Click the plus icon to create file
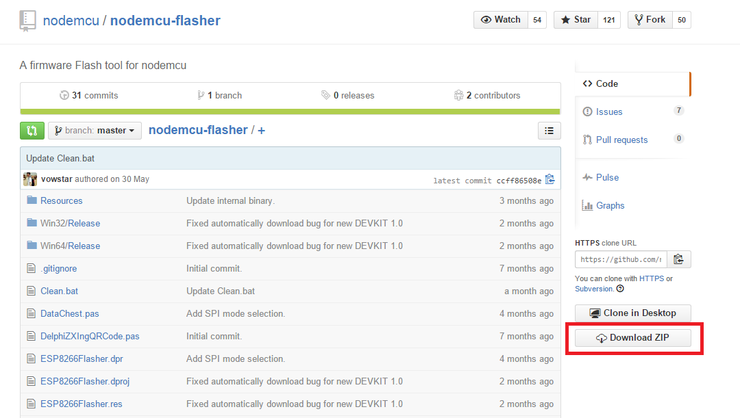The width and height of the screenshot is (740, 418). click(x=261, y=131)
